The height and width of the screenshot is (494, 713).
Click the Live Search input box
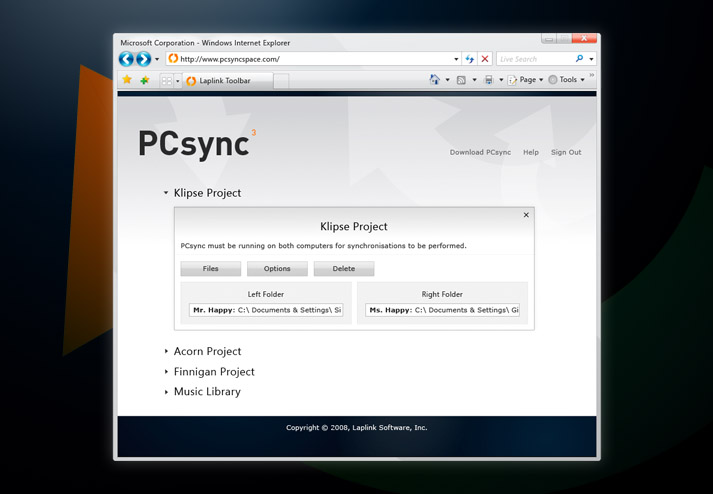[x=534, y=59]
